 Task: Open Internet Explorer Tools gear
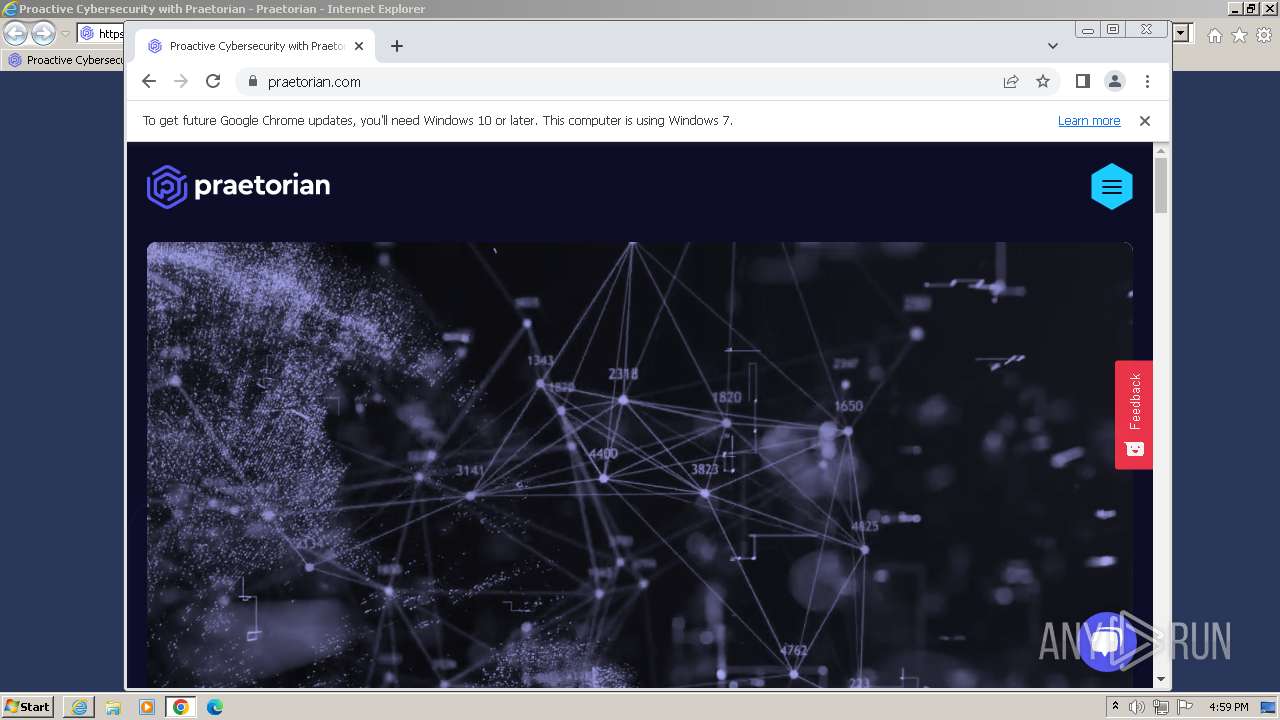pos(1264,35)
